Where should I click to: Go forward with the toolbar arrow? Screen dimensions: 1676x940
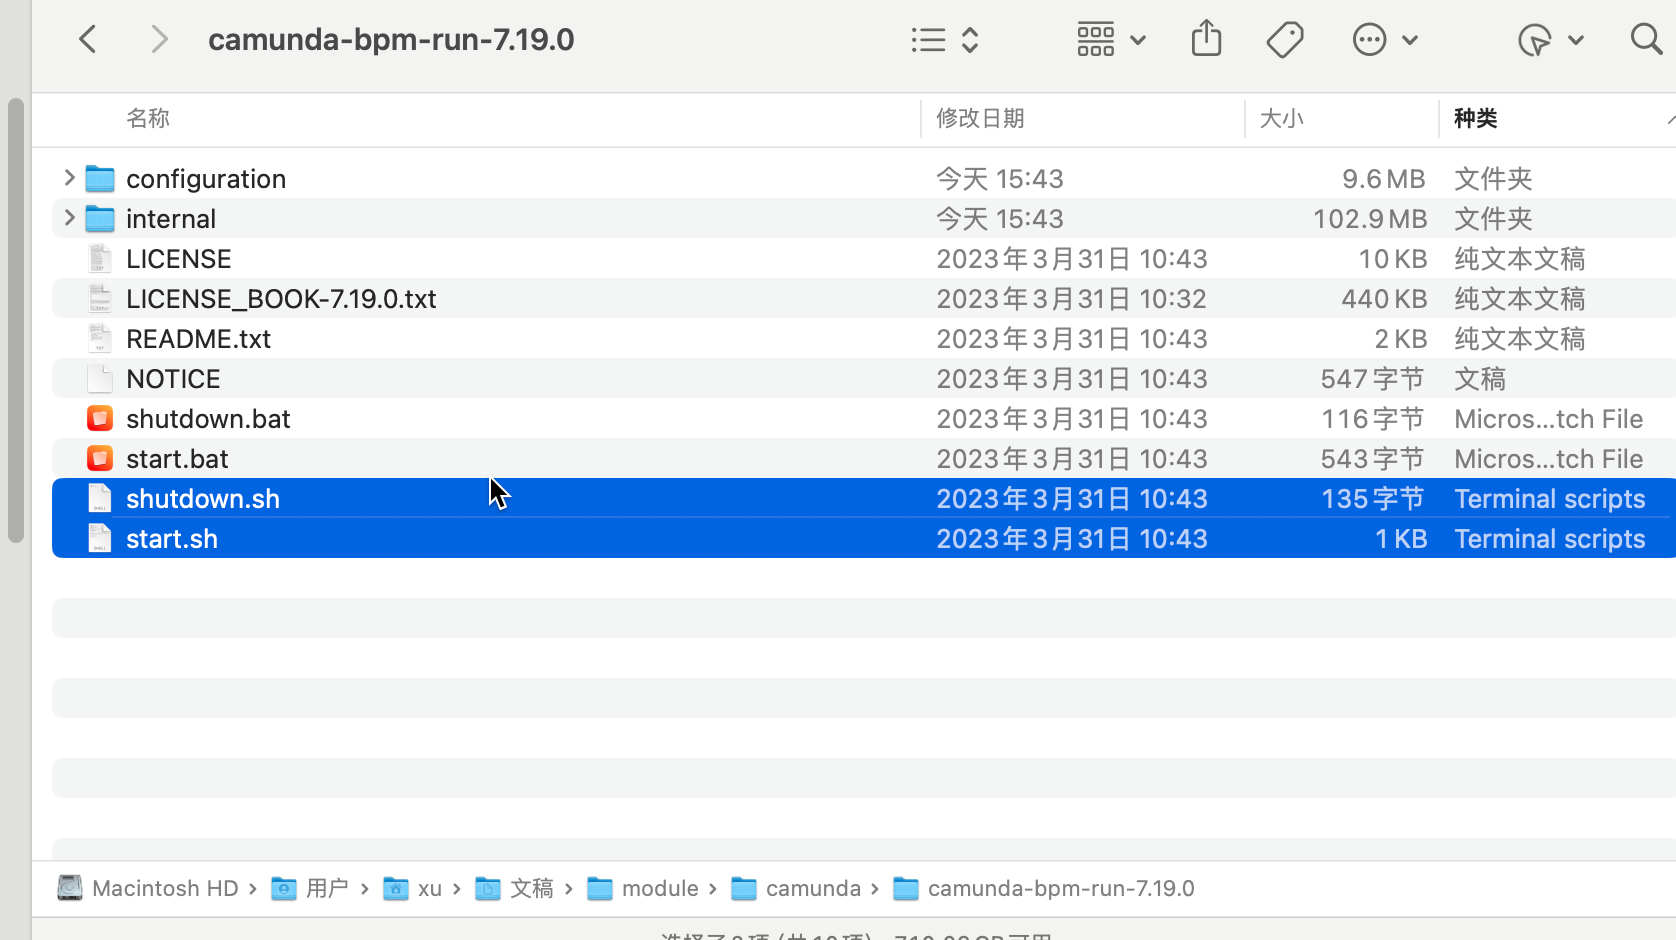click(159, 40)
